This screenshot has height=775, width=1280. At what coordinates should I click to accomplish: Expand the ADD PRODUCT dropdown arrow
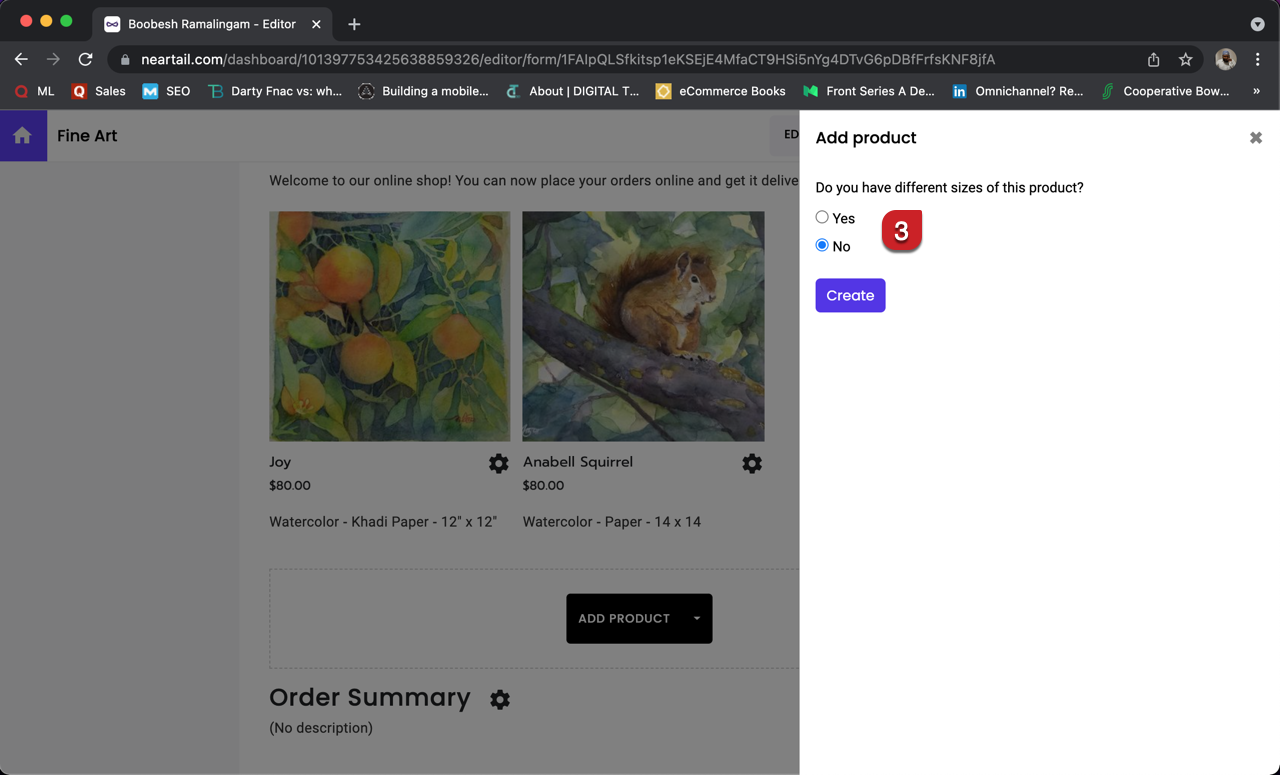(x=697, y=618)
